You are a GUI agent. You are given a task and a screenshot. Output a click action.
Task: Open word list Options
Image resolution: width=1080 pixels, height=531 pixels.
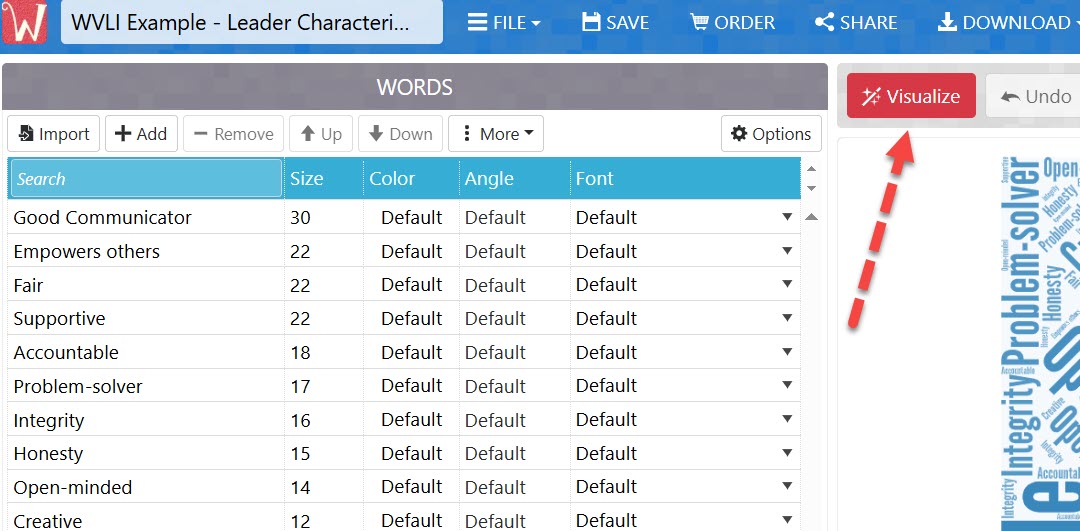771,134
